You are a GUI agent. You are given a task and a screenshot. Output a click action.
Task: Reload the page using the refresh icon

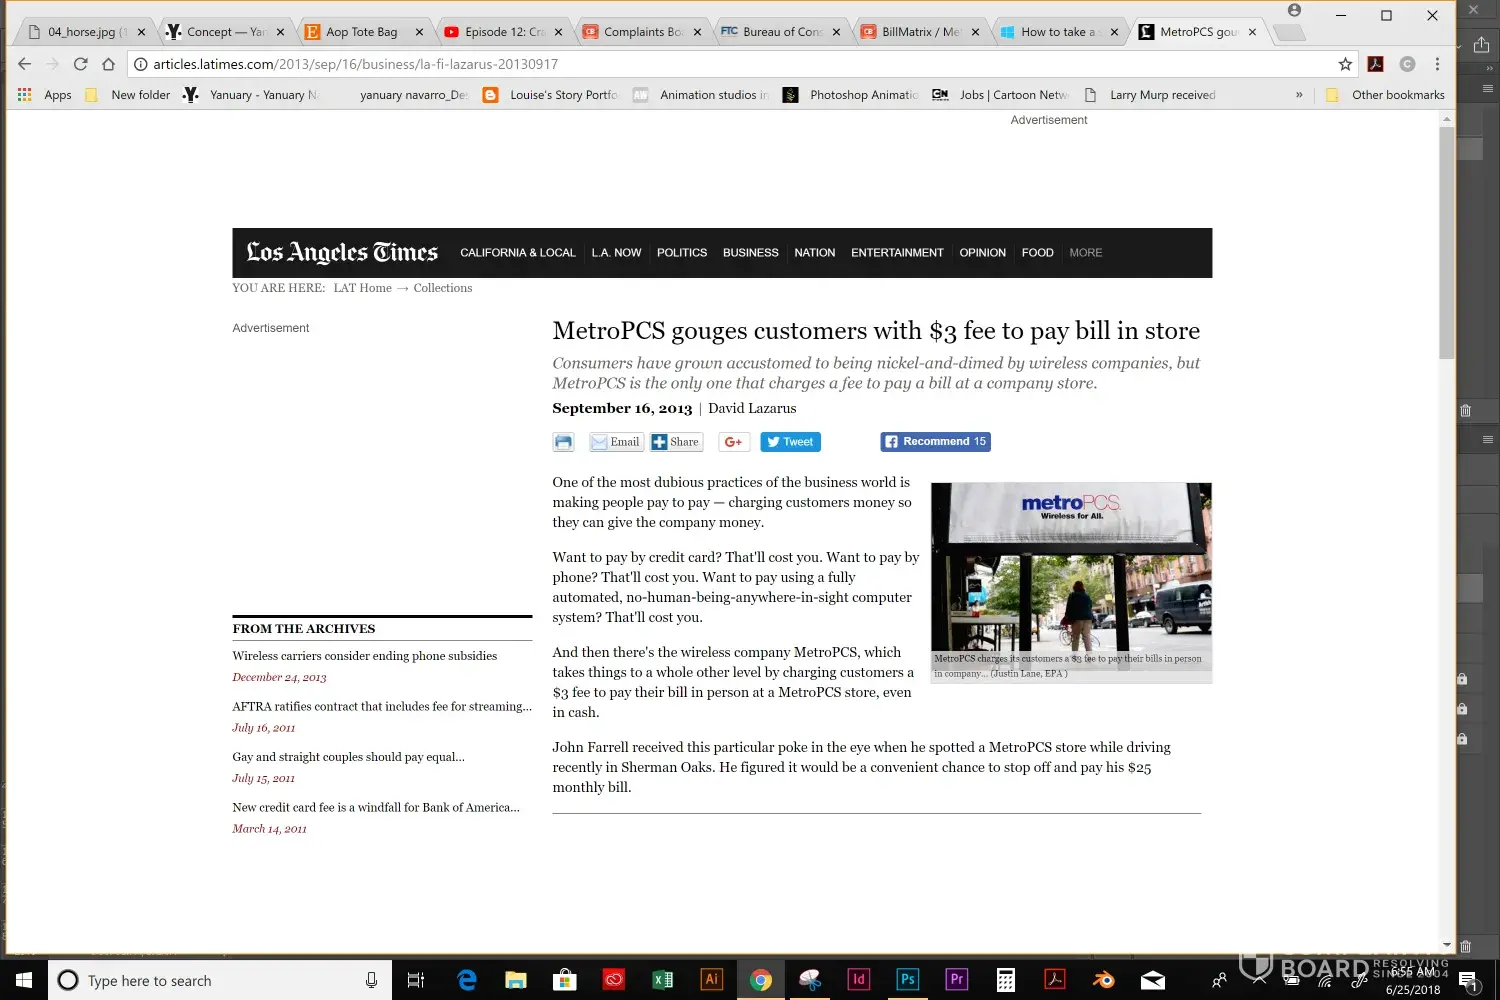pyautogui.click(x=80, y=64)
